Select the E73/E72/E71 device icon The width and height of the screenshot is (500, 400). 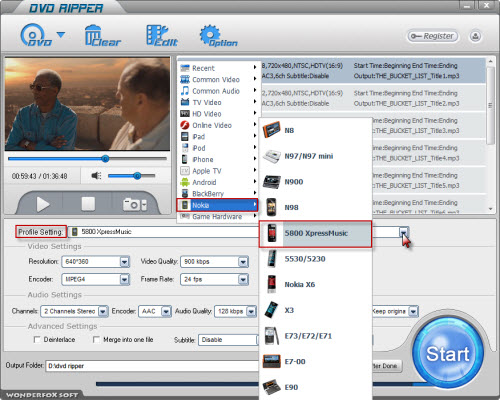coord(271,336)
